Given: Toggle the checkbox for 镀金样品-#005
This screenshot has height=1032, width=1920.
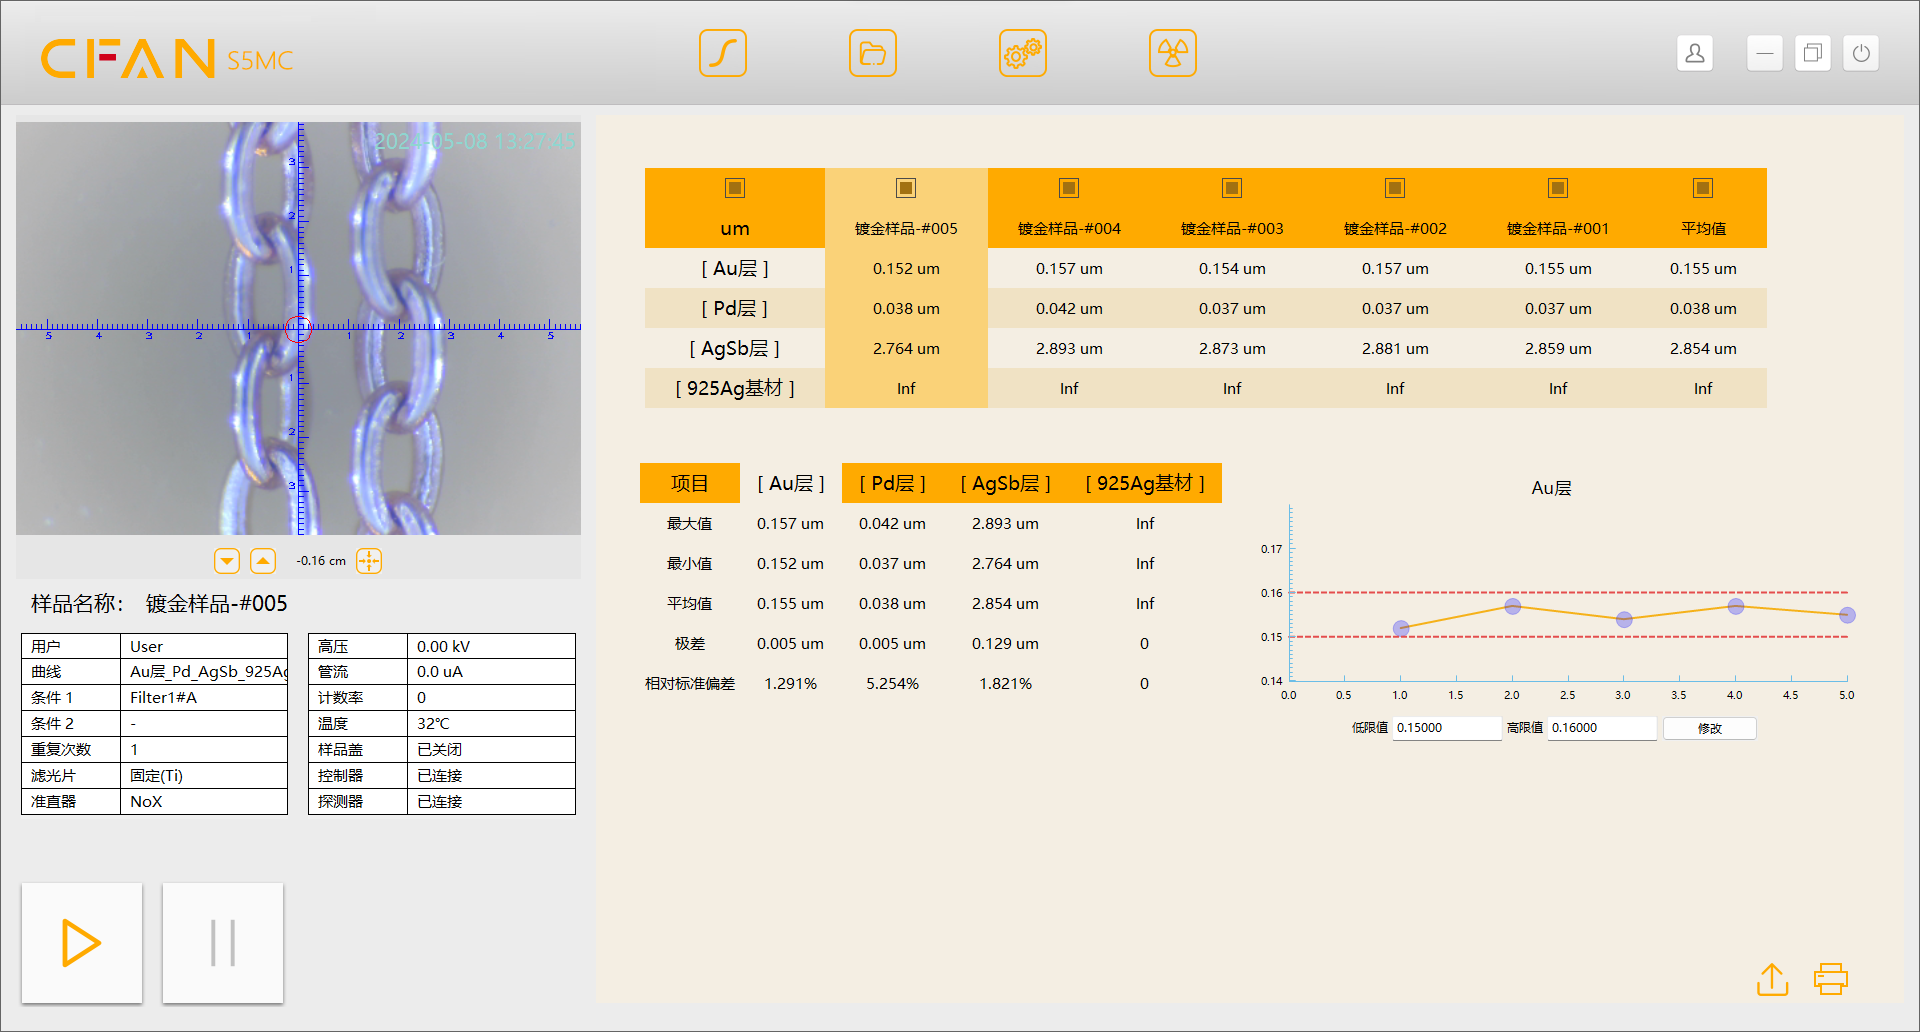Looking at the screenshot, I should [x=906, y=188].
